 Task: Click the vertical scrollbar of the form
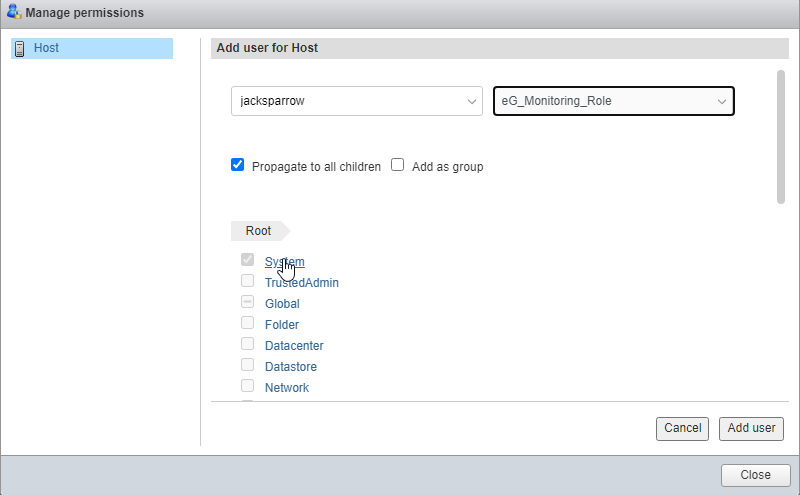(781, 137)
